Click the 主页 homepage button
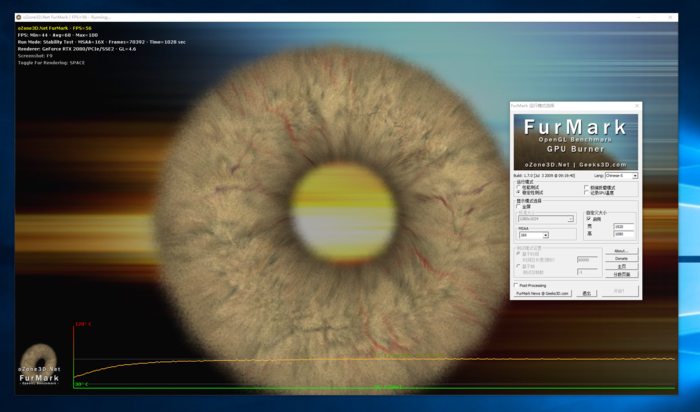 621,266
